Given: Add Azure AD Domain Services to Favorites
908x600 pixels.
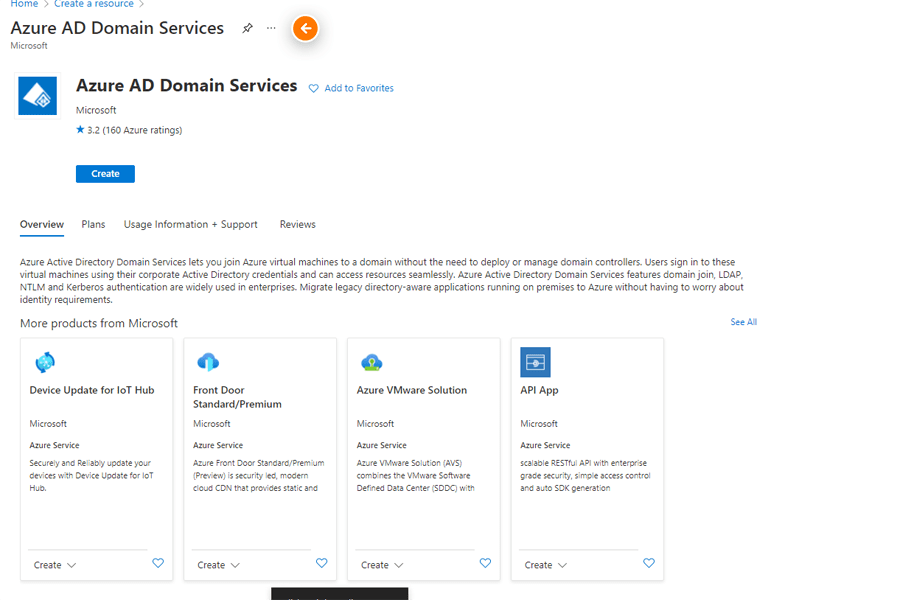Looking at the screenshot, I should (351, 88).
